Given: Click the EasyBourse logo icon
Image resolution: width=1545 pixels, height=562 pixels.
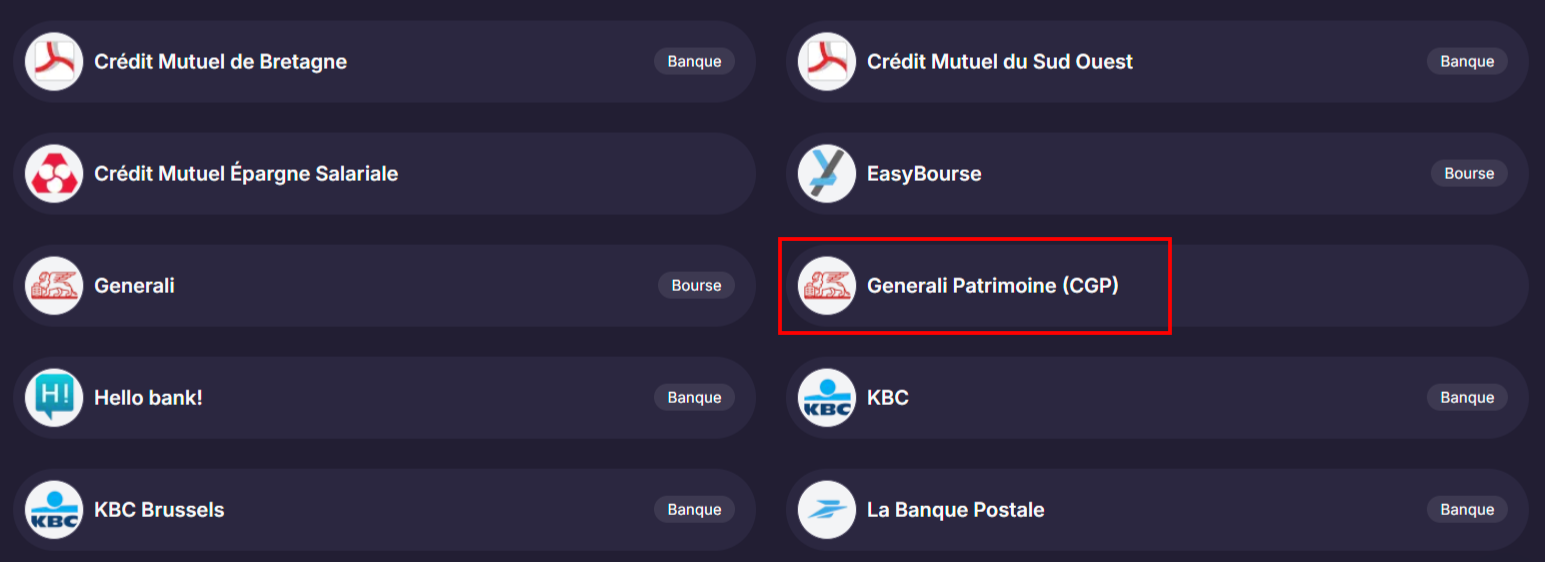Looking at the screenshot, I should tap(827, 174).
